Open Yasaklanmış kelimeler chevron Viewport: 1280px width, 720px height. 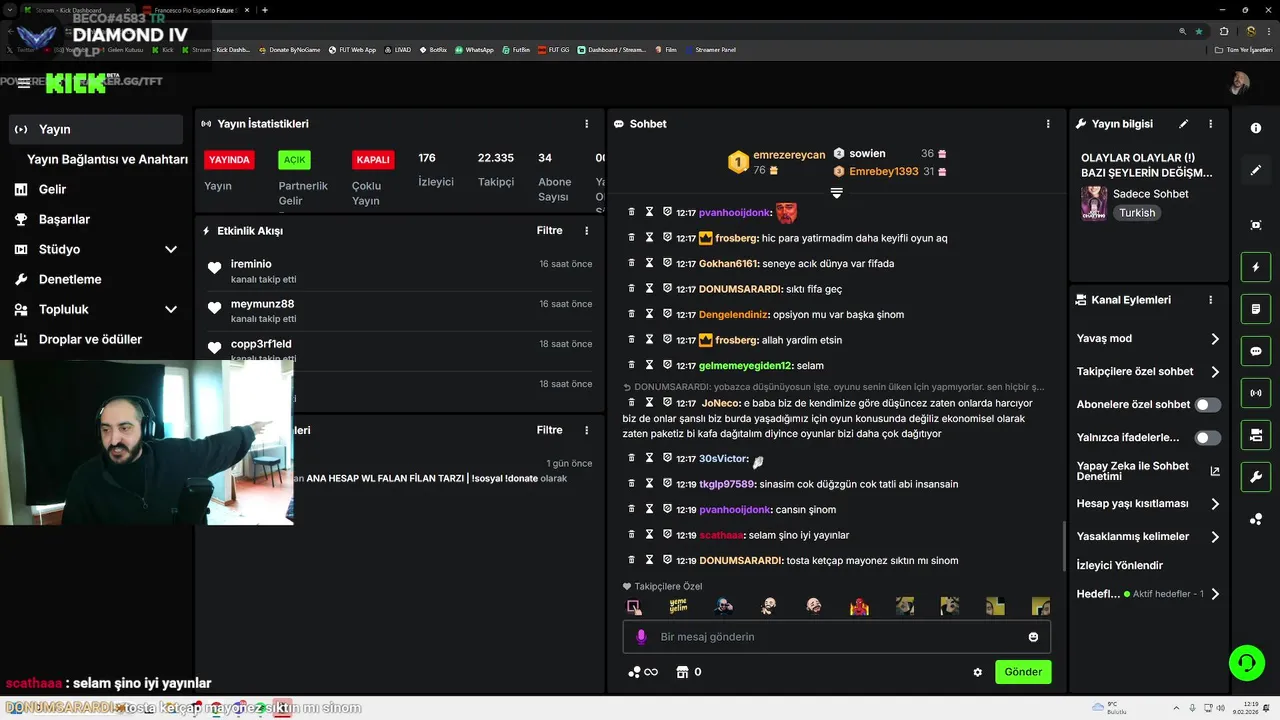(x=1215, y=537)
